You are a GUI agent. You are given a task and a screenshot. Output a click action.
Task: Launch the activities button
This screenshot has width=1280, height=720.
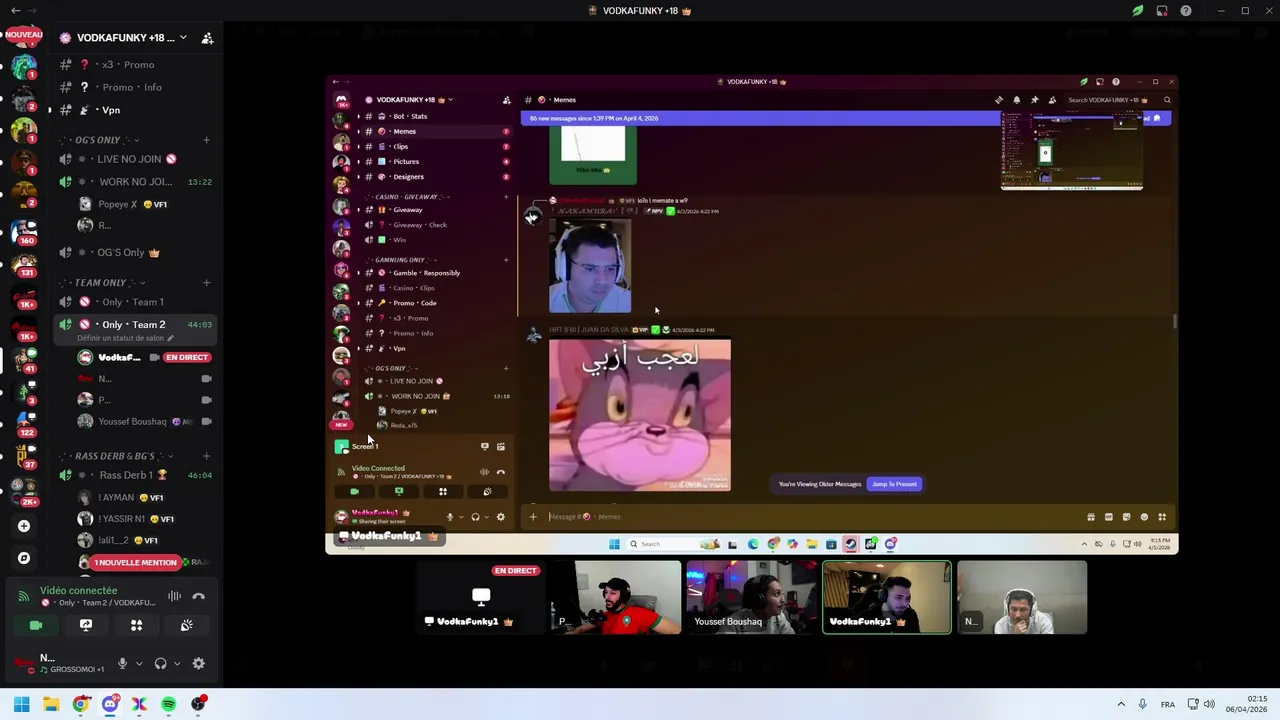point(136,625)
